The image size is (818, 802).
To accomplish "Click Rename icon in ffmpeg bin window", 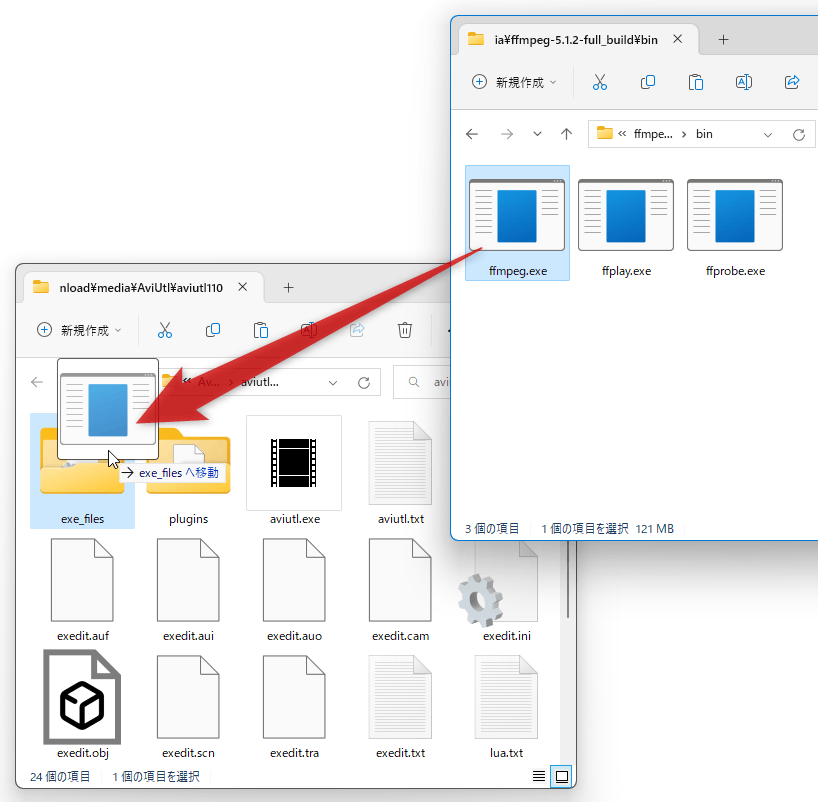I will point(743,82).
